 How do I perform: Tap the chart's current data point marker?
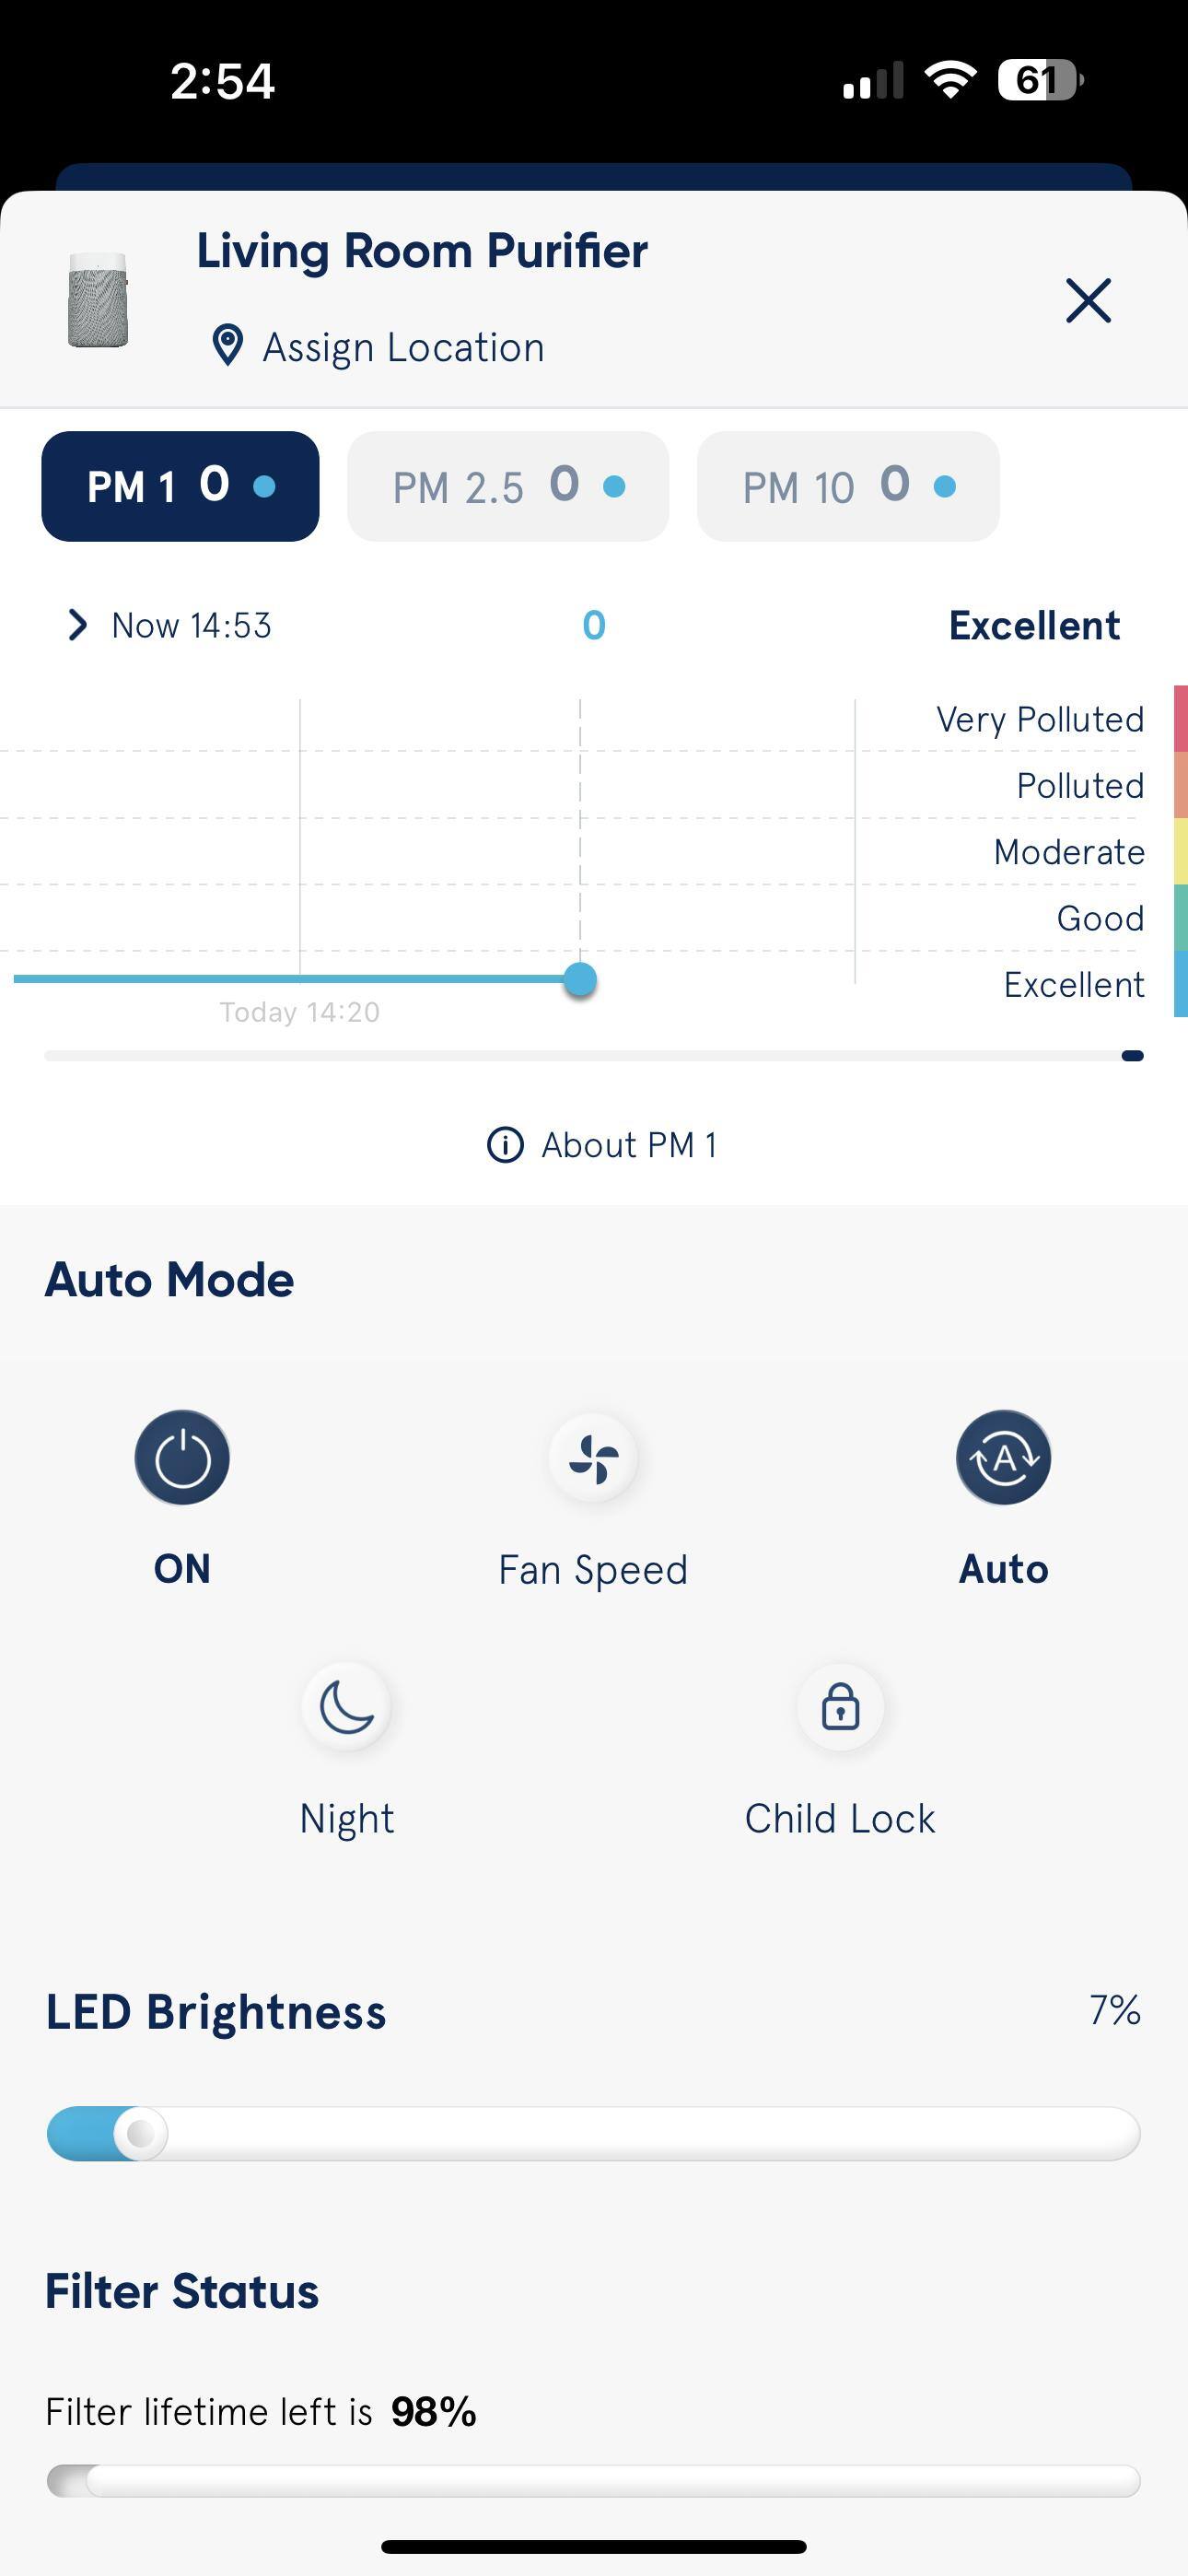click(x=580, y=979)
